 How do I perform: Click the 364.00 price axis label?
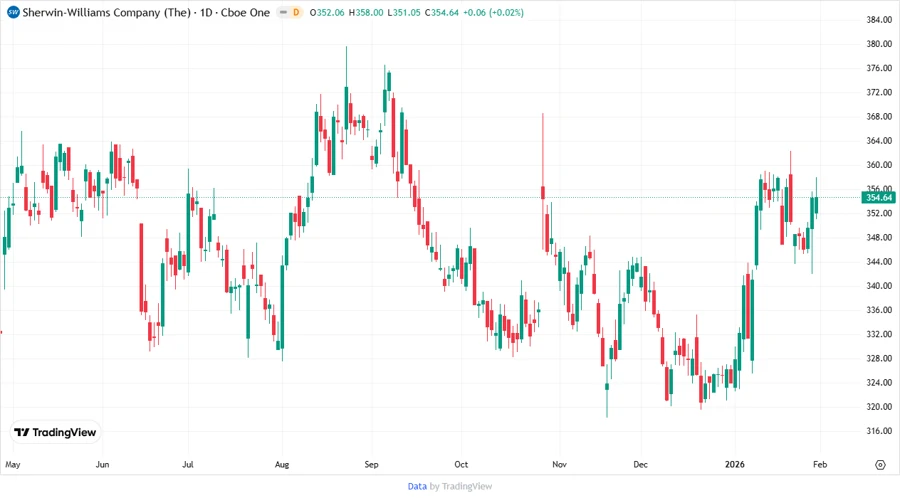click(x=879, y=141)
